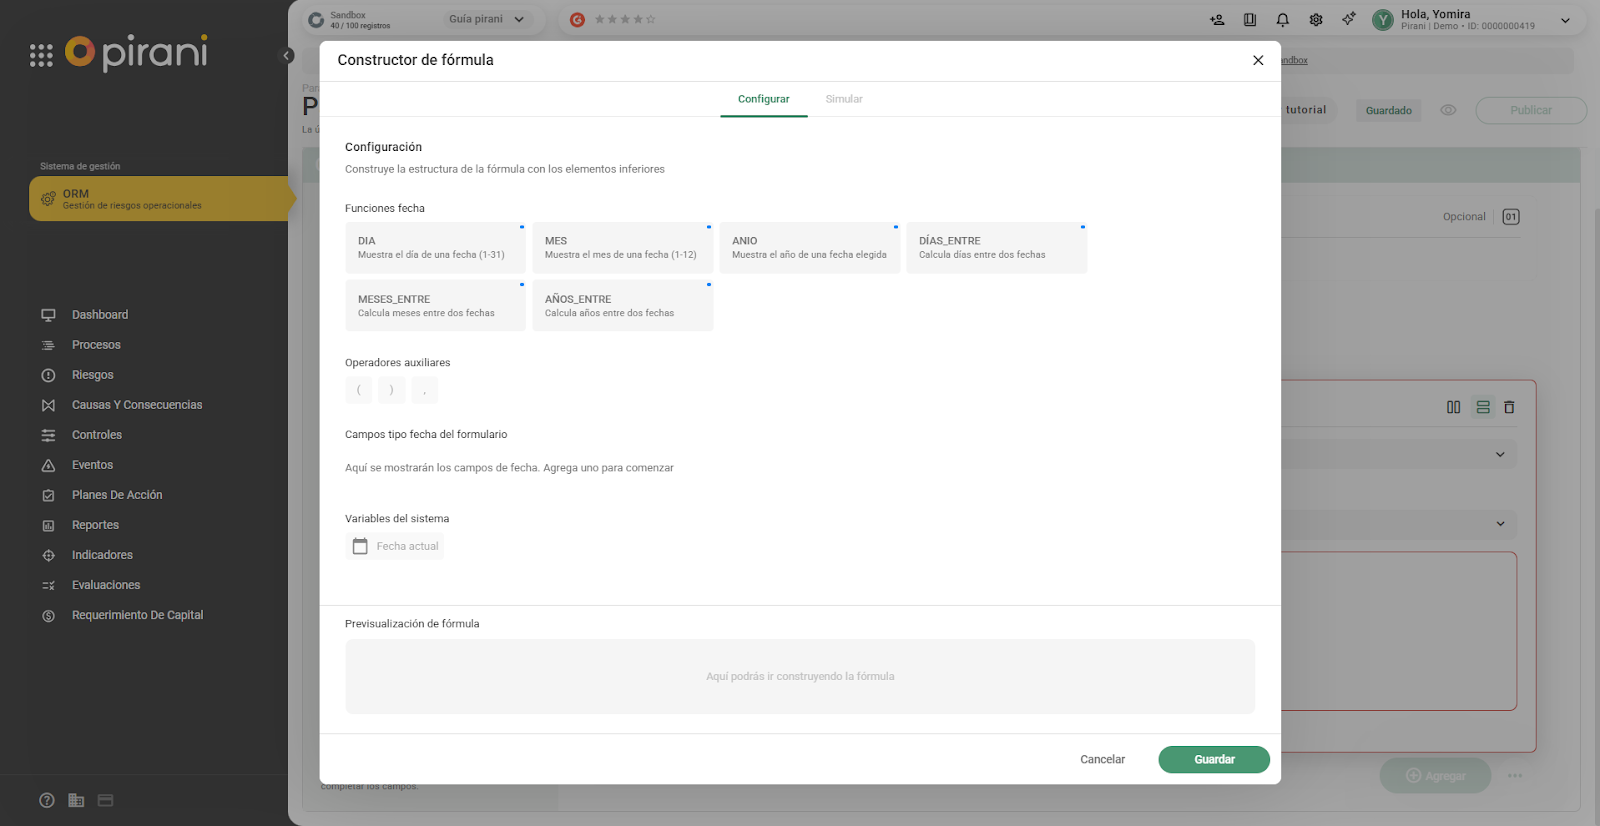1600x826 pixels.
Task: Click the credit card billing icon
Action: [105, 800]
